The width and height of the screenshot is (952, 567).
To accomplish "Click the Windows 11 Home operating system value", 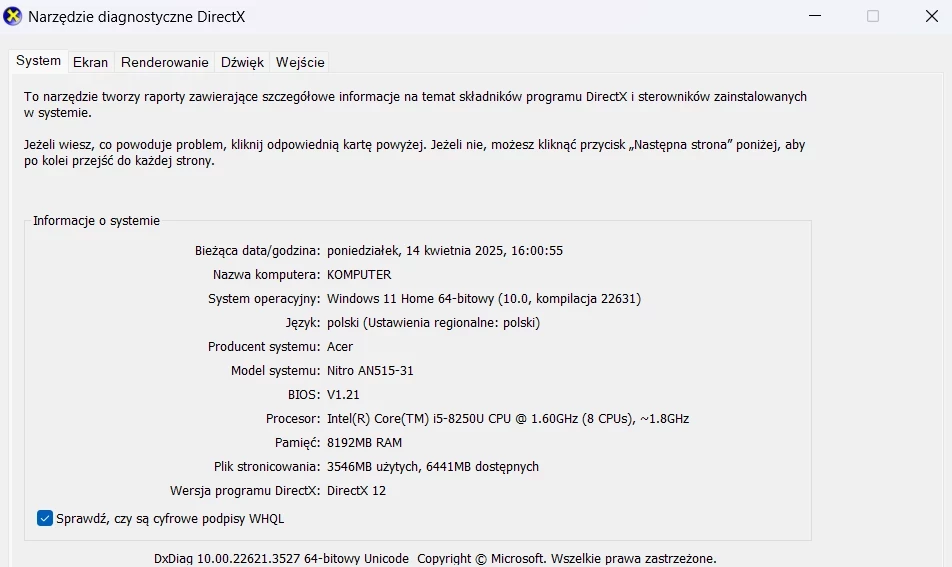I will 484,299.
